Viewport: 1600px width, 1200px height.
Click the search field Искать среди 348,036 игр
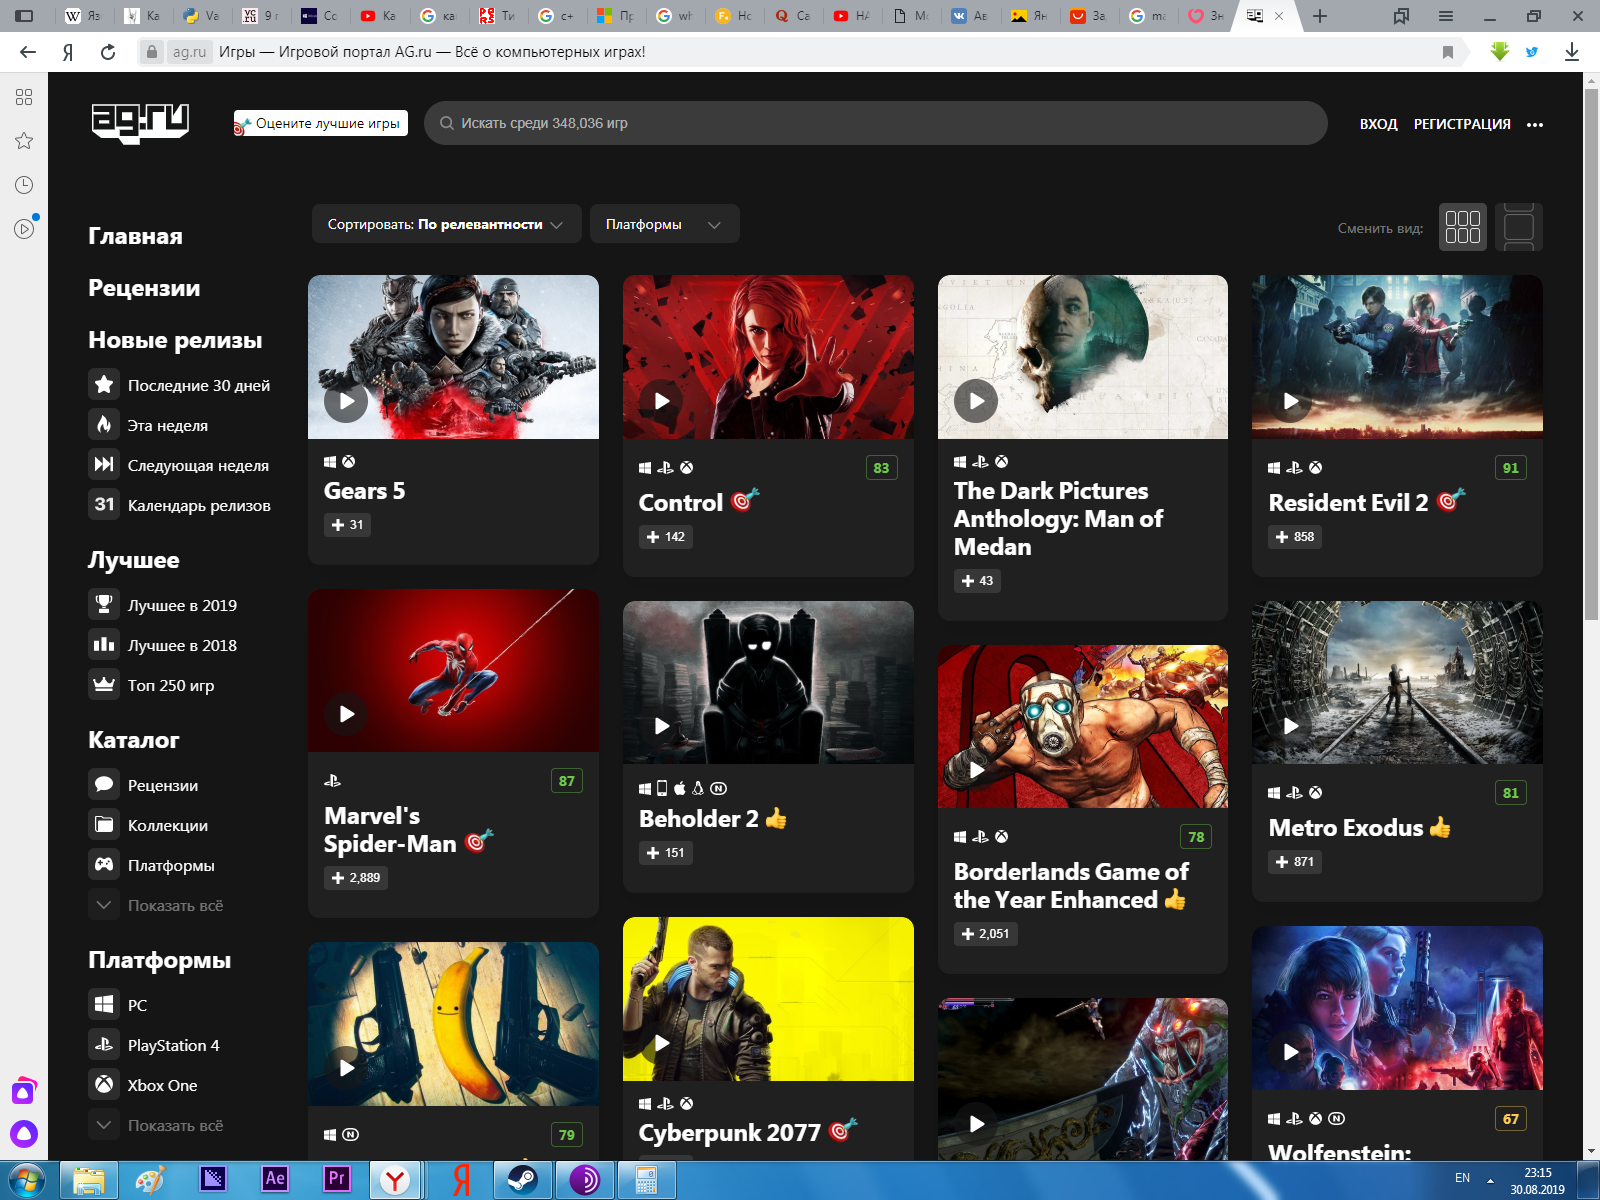875,123
